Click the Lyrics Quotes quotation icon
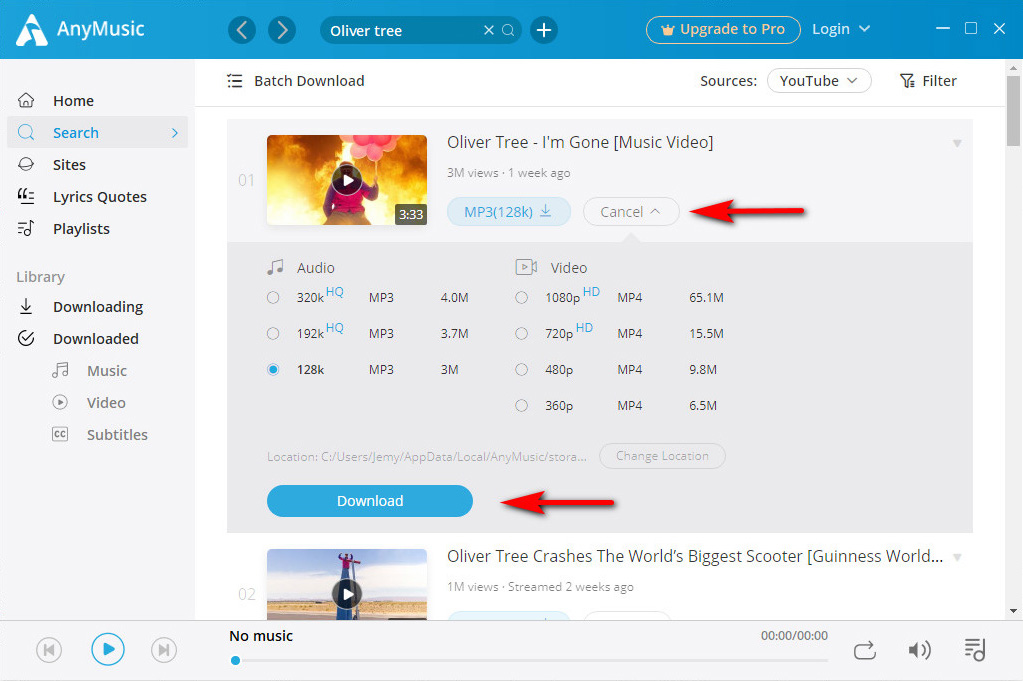 (x=26, y=196)
